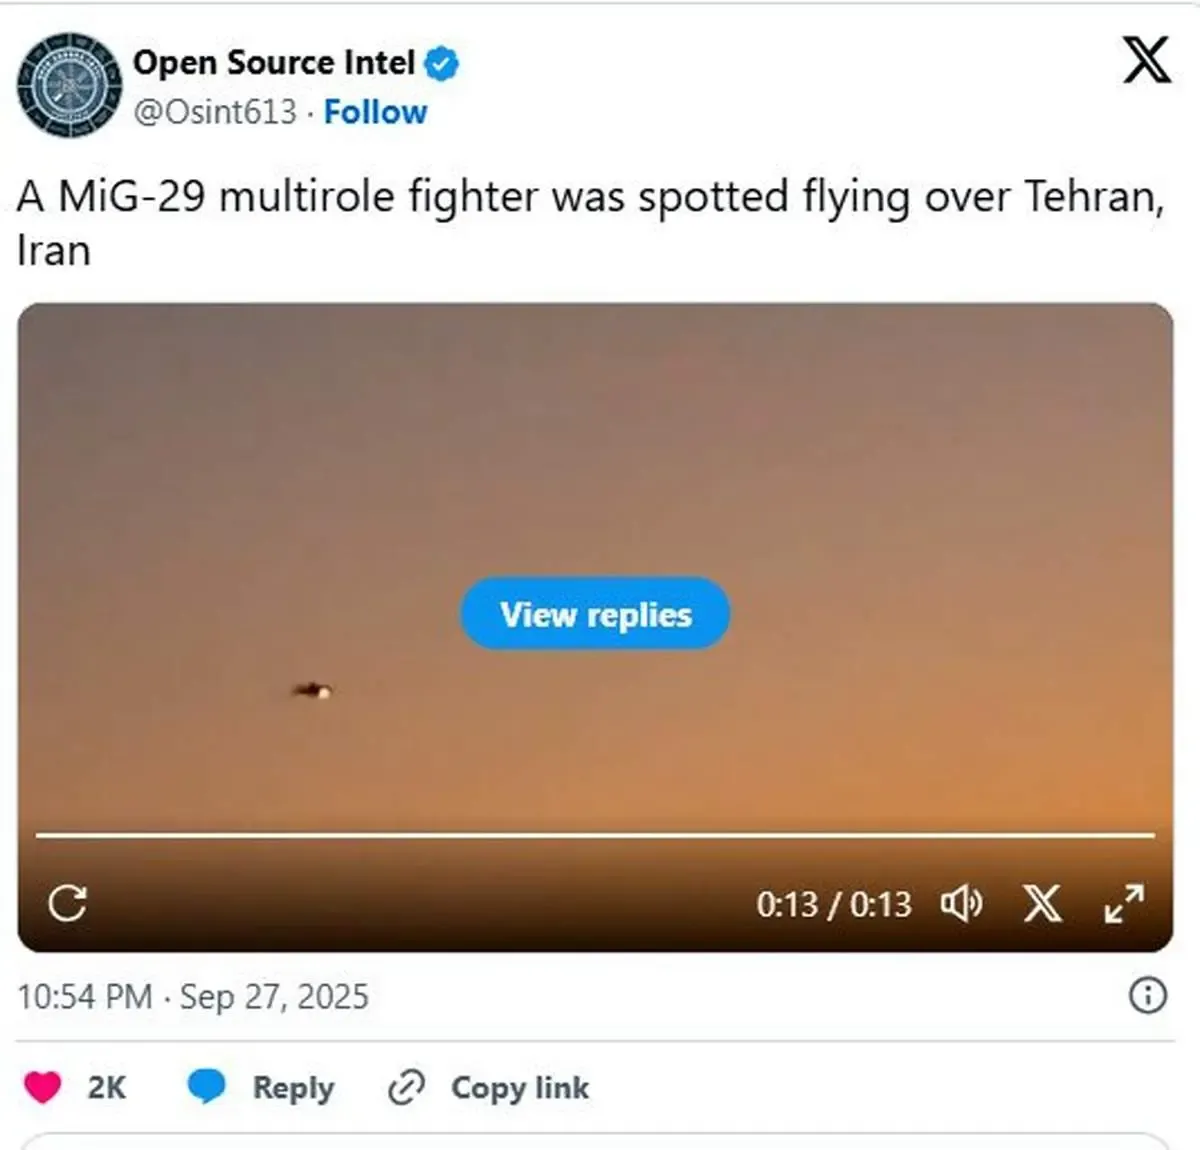Copy link using the chain icon
Screen dimensions: 1200x1150
coord(406,1087)
